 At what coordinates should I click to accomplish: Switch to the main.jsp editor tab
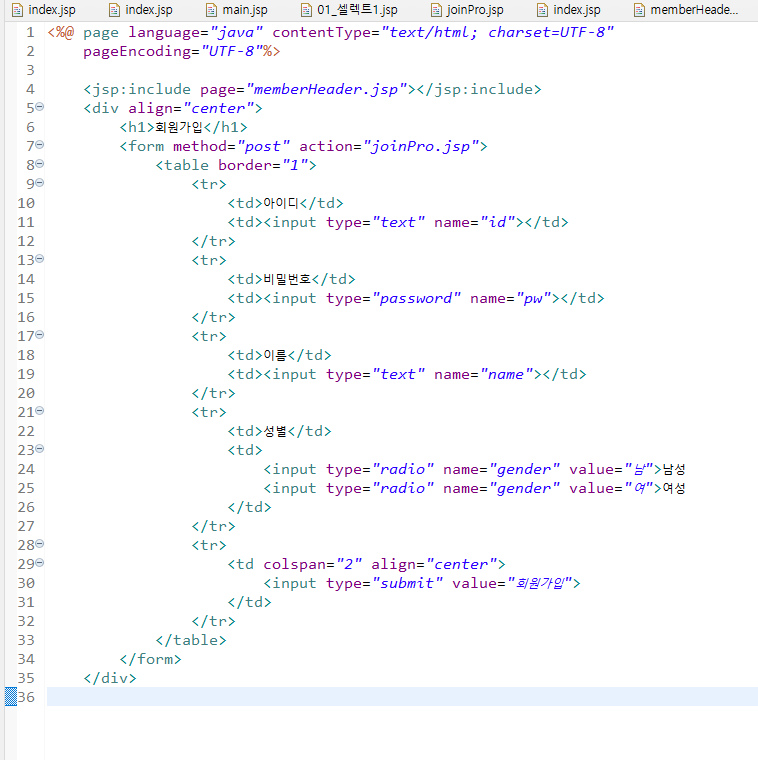237,10
